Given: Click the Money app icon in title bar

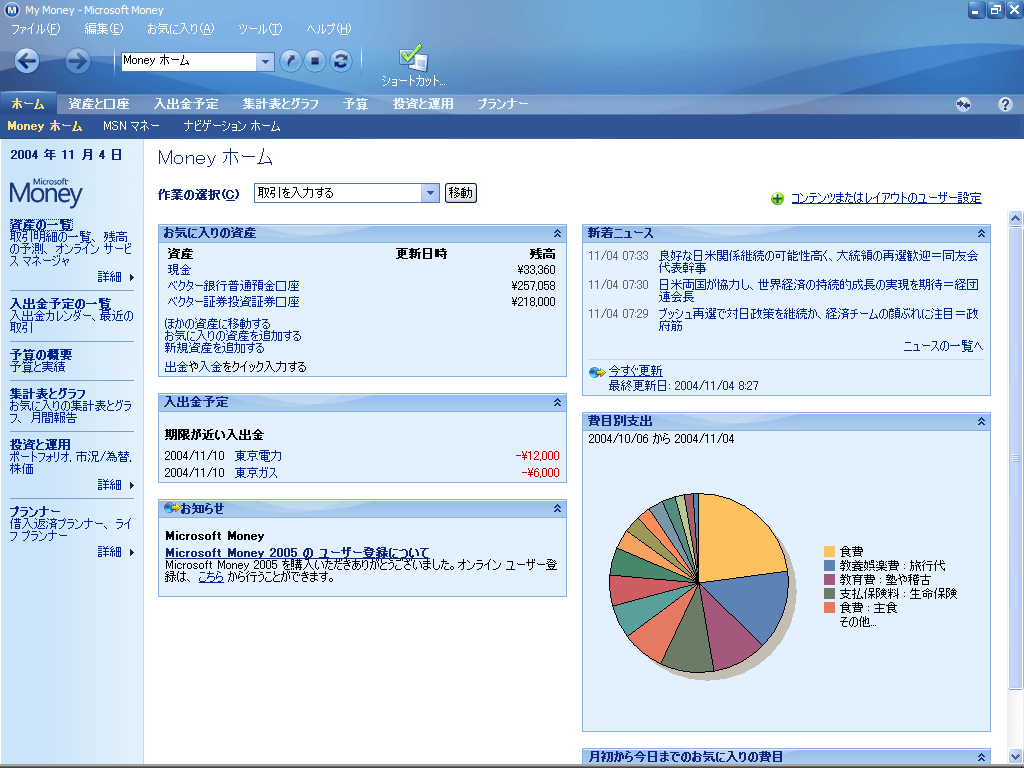Looking at the screenshot, I should tap(12, 10).
